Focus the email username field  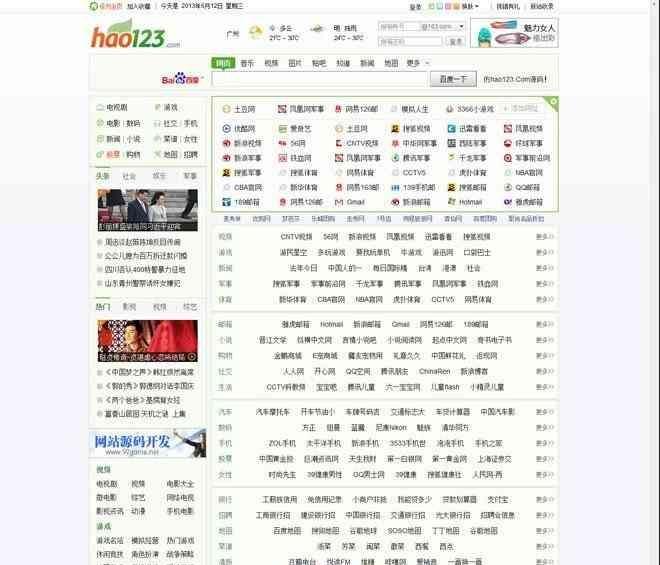click(398, 27)
